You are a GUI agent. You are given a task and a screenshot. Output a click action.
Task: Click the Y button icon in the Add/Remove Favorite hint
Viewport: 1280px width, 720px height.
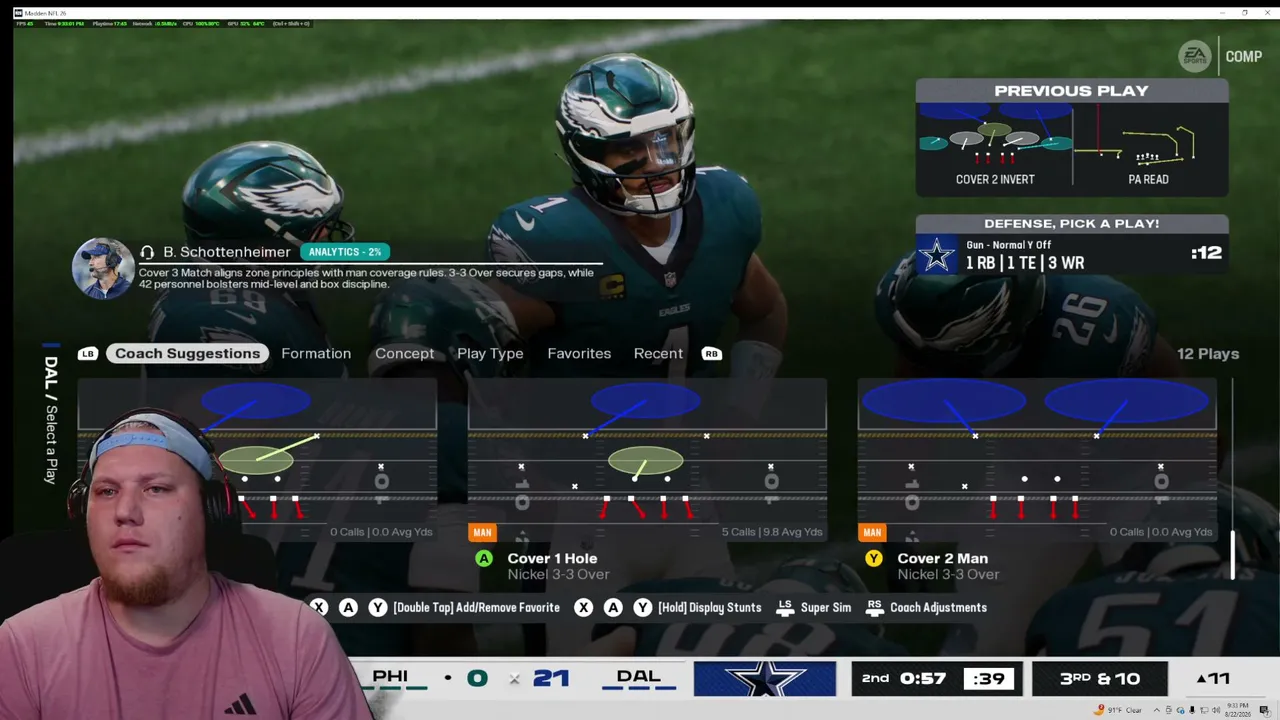[x=377, y=608]
